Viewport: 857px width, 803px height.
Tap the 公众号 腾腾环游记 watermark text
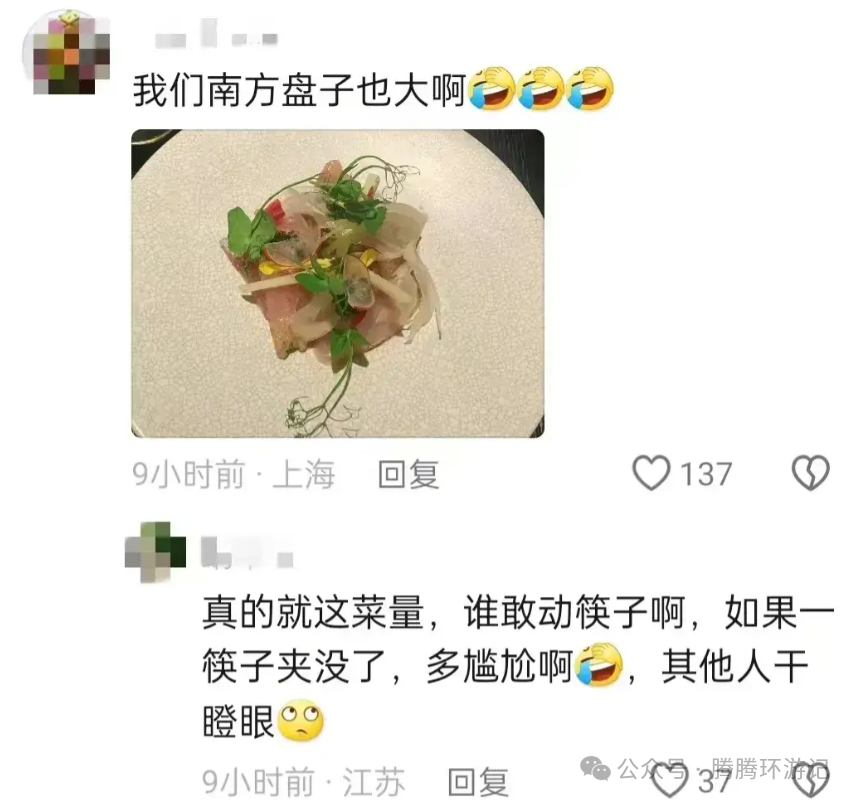click(x=723, y=769)
